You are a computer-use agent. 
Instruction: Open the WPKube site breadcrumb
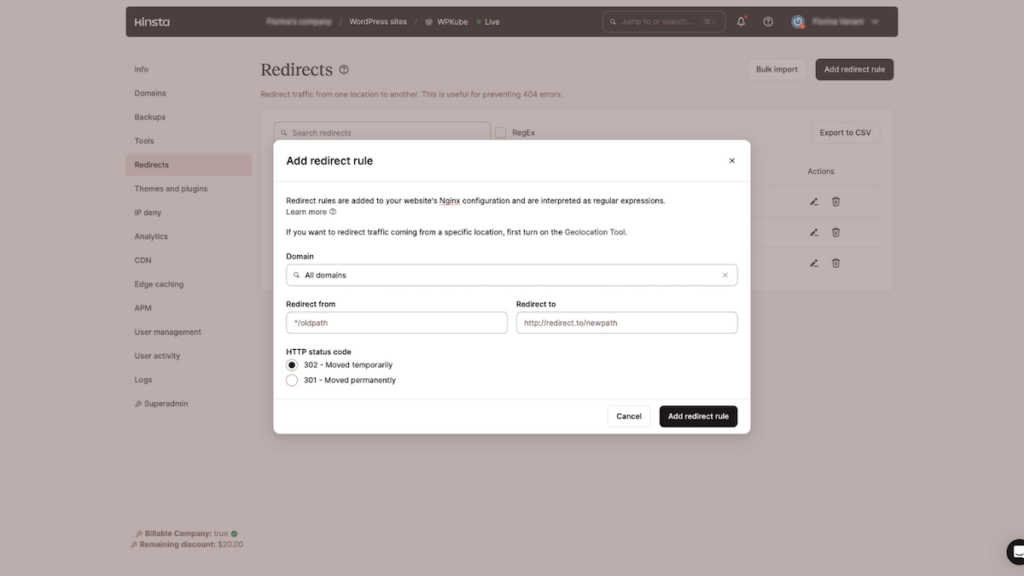tap(446, 22)
